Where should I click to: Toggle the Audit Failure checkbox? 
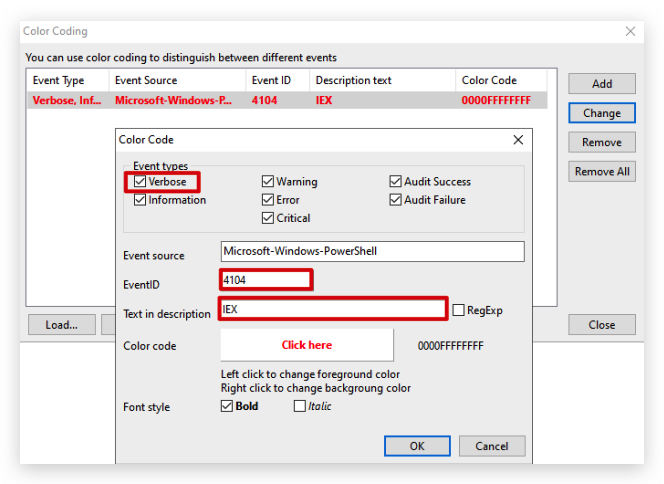click(x=395, y=199)
